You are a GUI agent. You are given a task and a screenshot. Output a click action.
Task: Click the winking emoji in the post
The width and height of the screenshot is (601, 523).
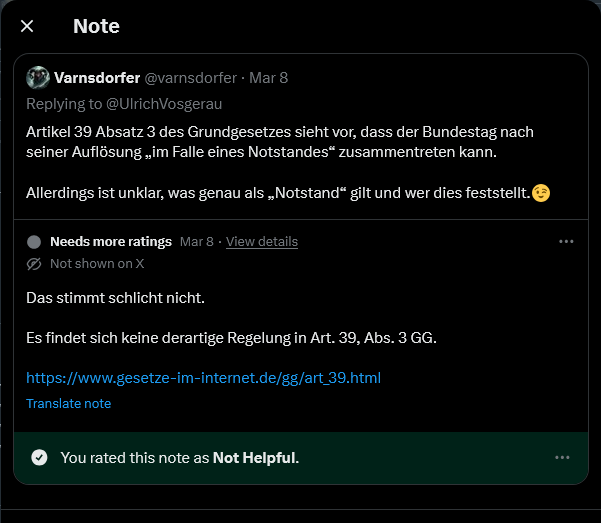pos(541,191)
